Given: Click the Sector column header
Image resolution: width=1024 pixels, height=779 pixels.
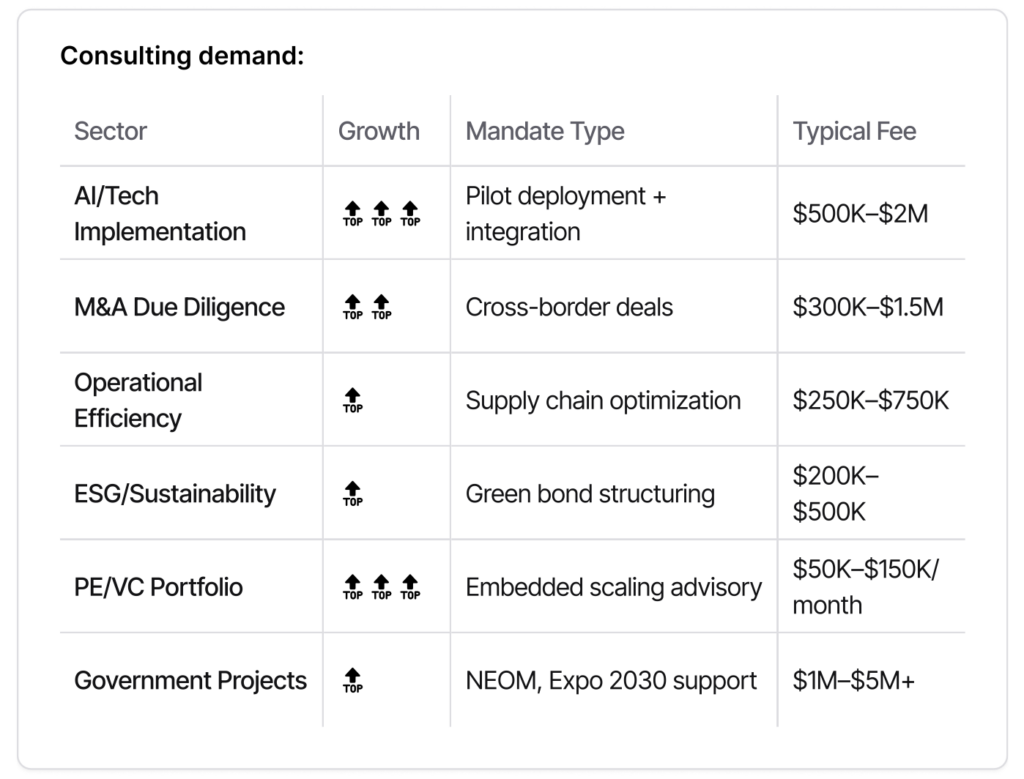Looking at the screenshot, I should (x=110, y=131).
